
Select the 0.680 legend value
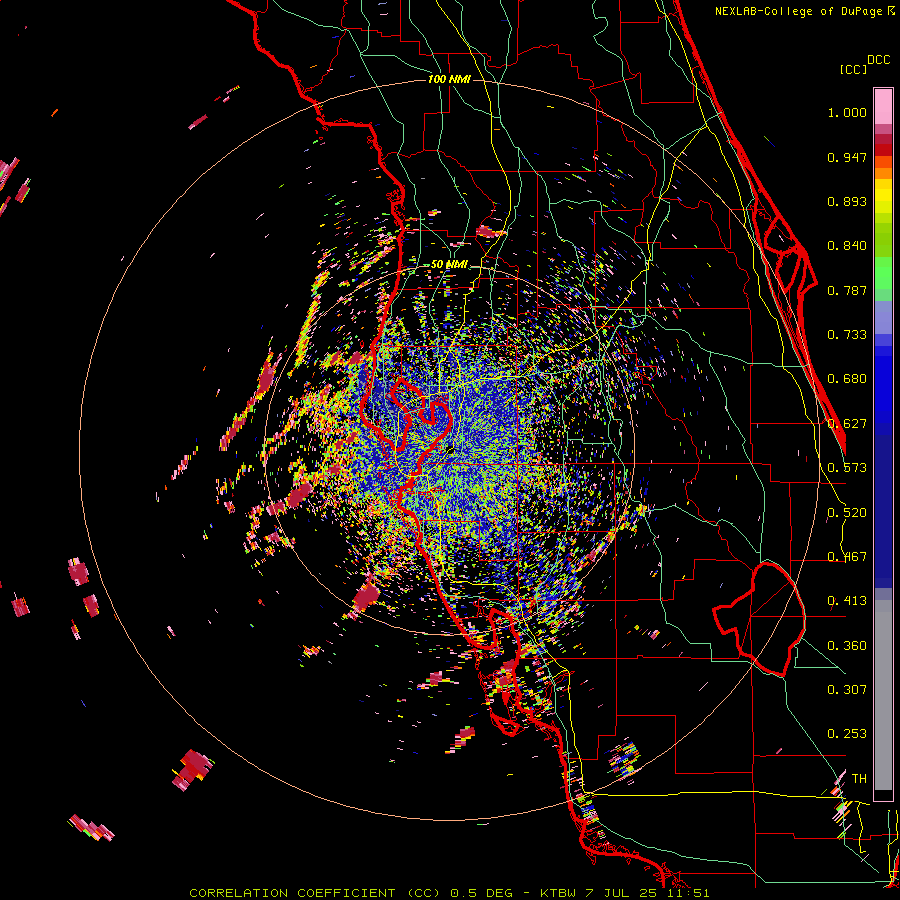847,379
